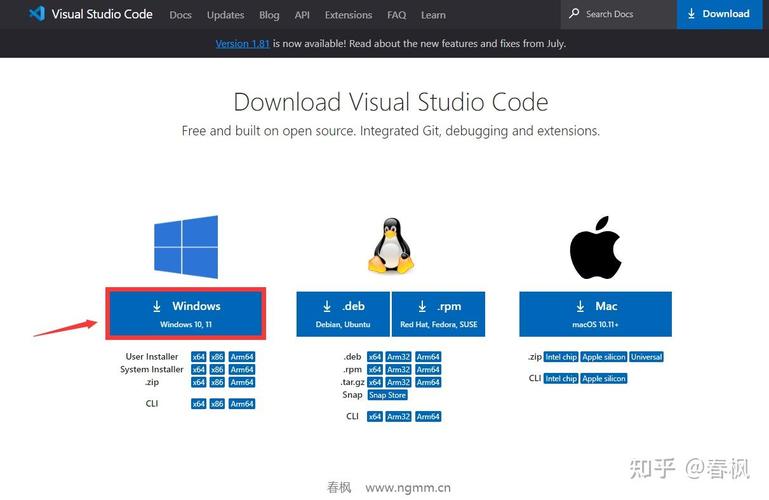Select Linux .rpm Arm32 download

[x=398, y=370]
